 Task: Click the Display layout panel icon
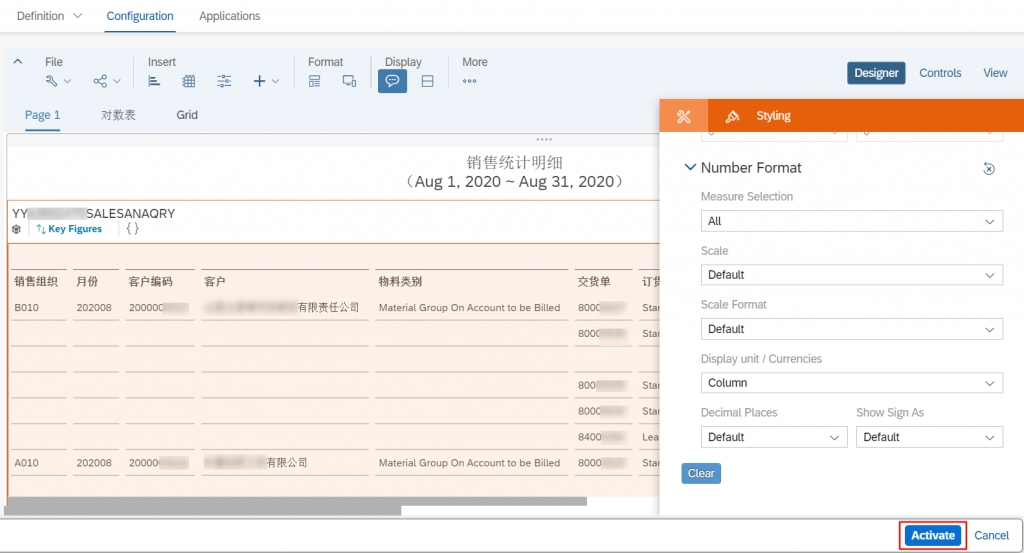point(428,81)
